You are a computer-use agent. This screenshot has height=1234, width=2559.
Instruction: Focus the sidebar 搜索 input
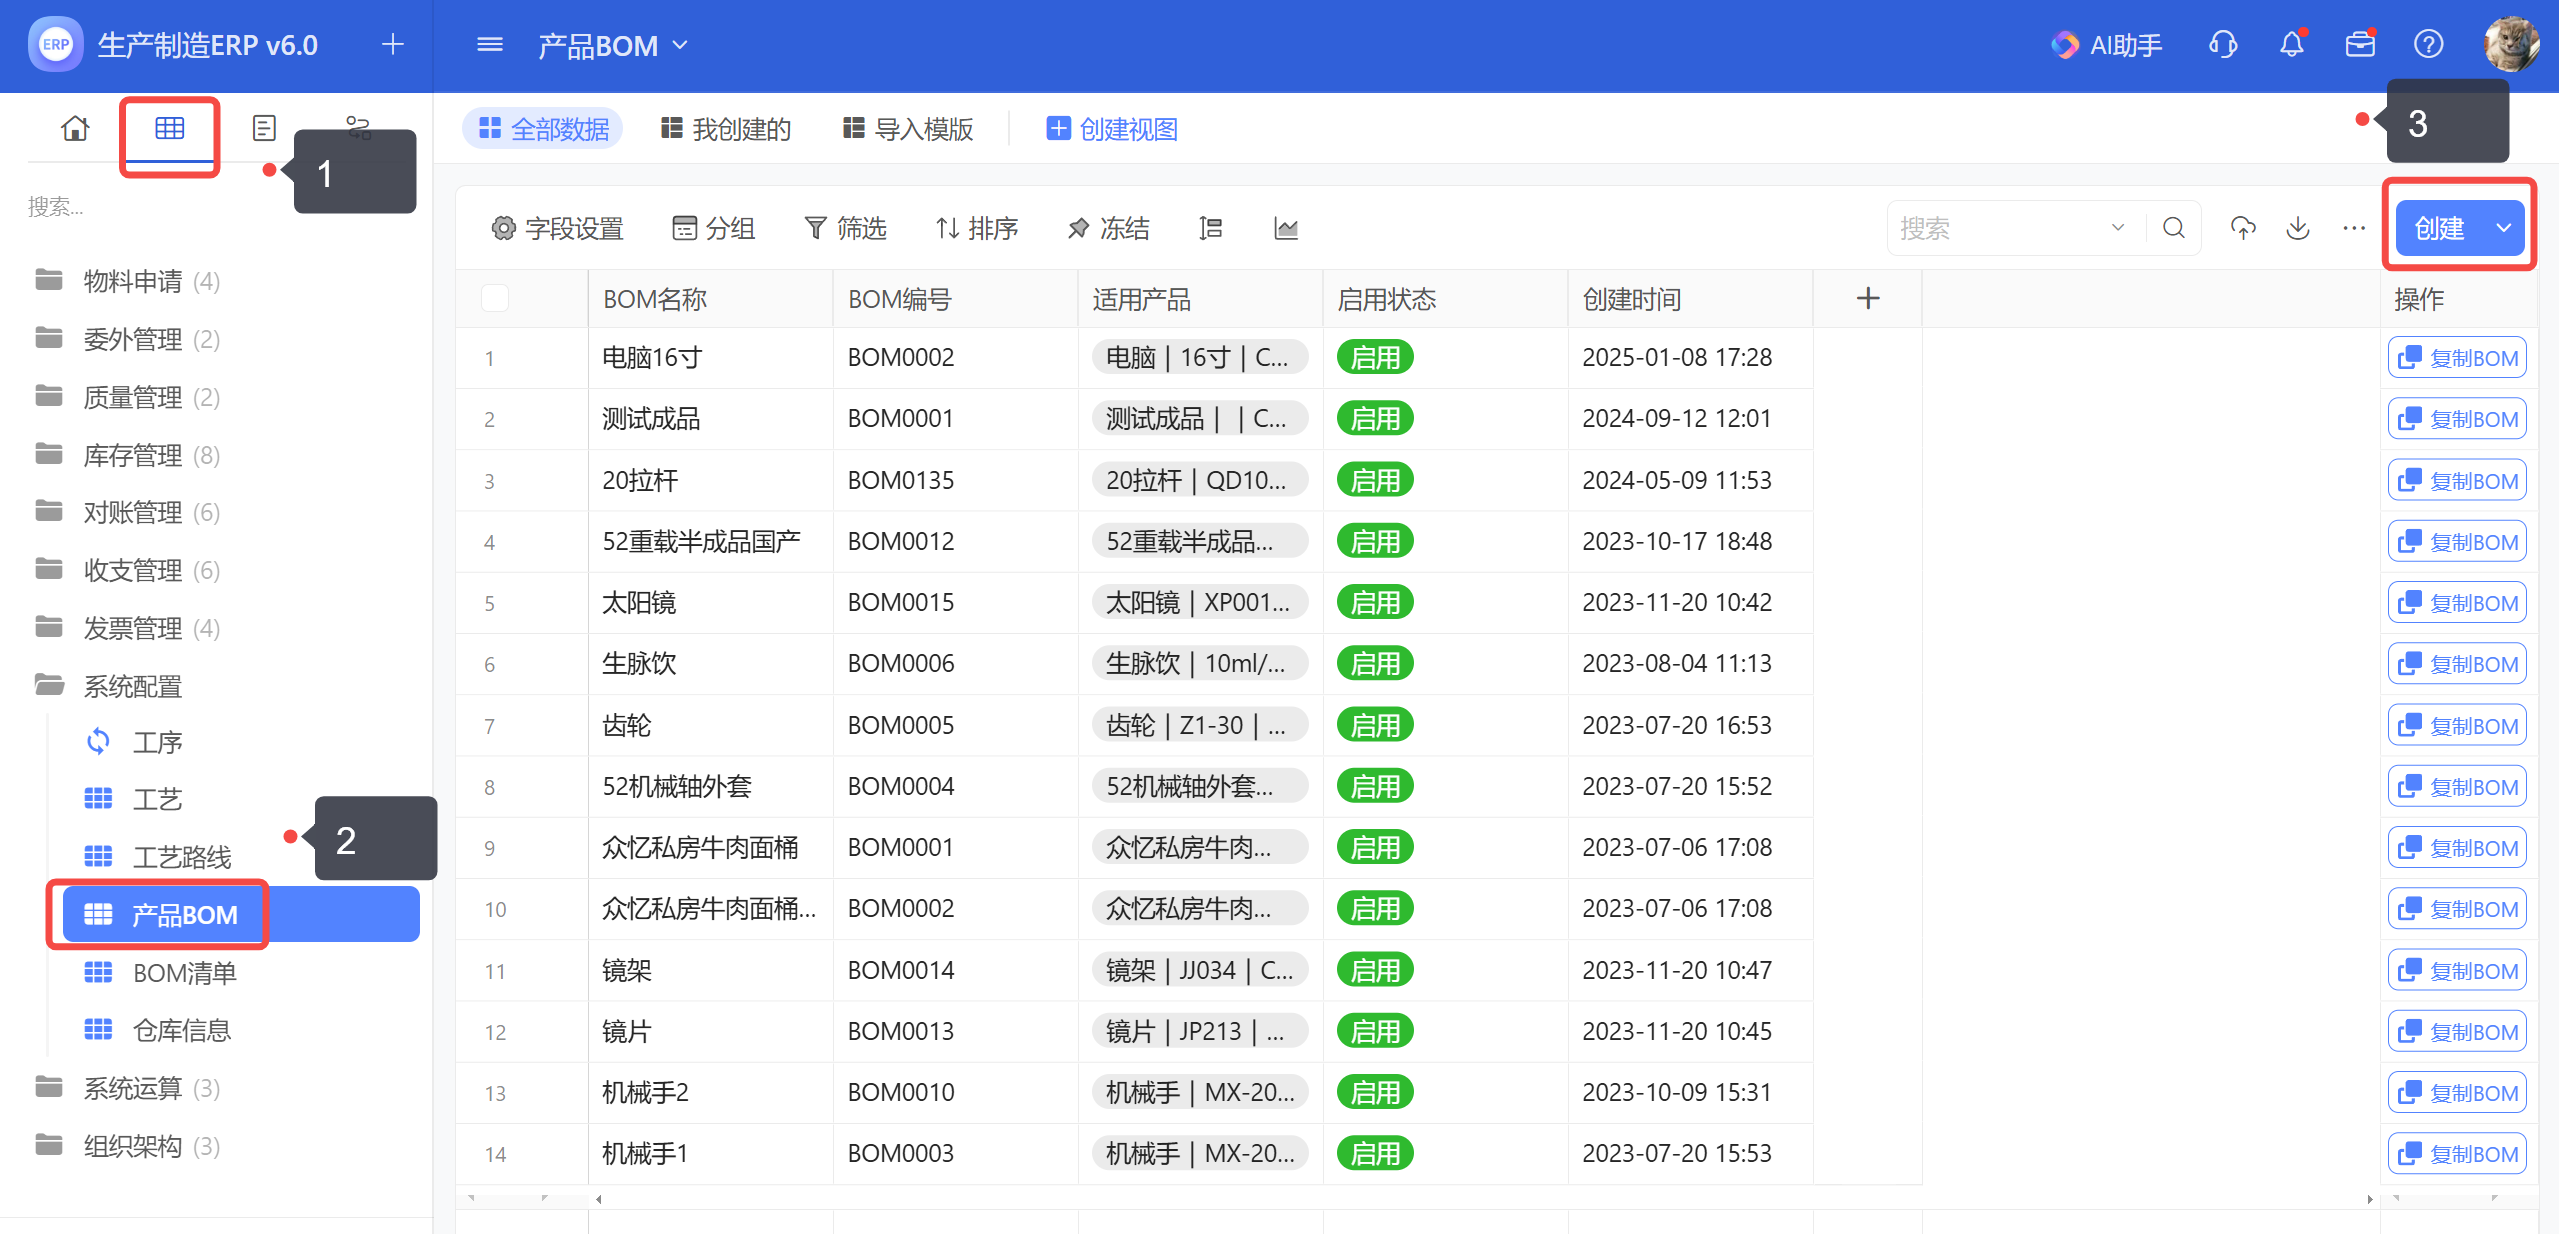coord(216,207)
